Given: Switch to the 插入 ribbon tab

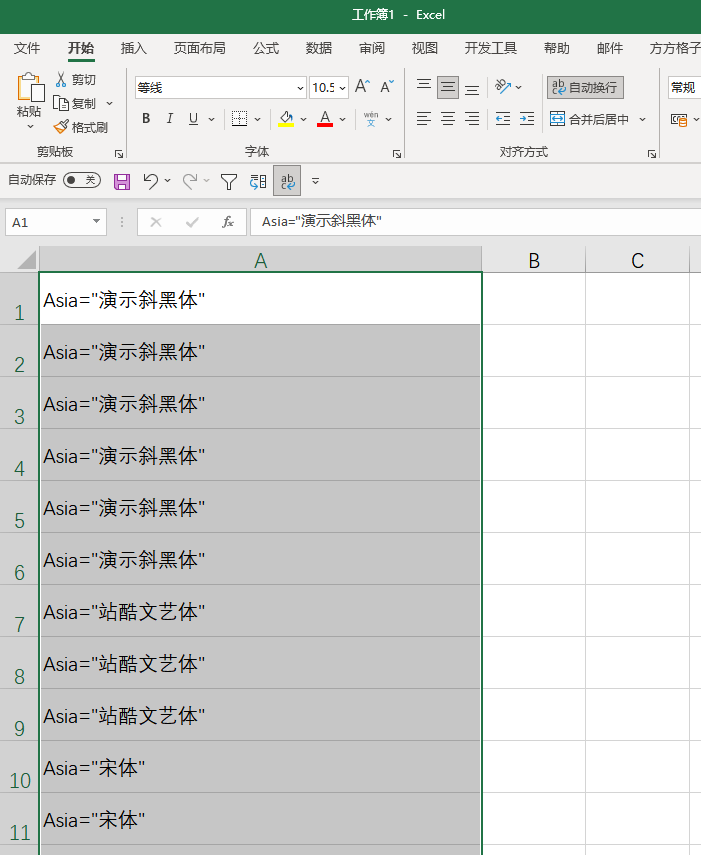Looking at the screenshot, I should click(134, 49).
